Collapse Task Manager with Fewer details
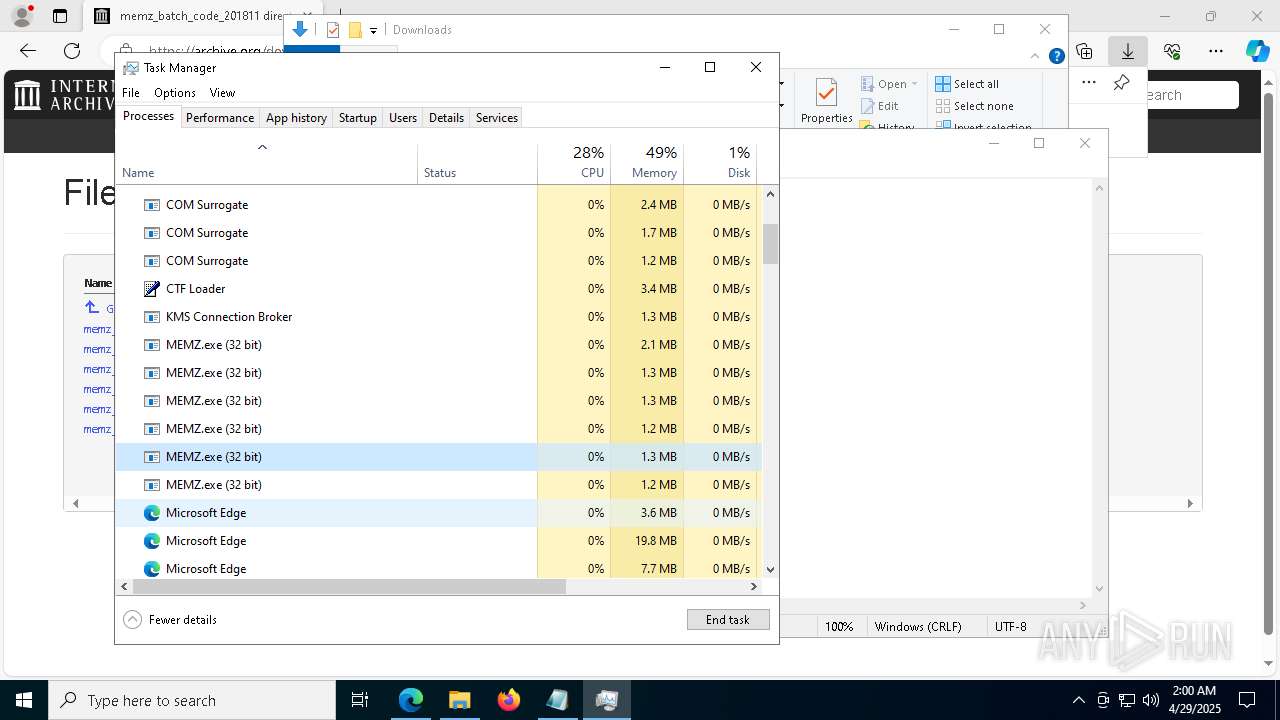The width and height of the screenshot is (1280, 720). click(x=170, y=619)
